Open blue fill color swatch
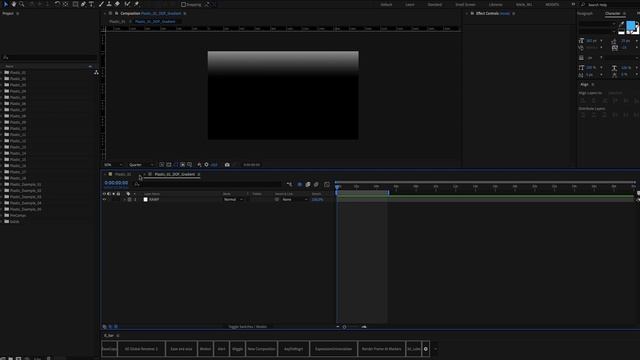 coord(631,26)
